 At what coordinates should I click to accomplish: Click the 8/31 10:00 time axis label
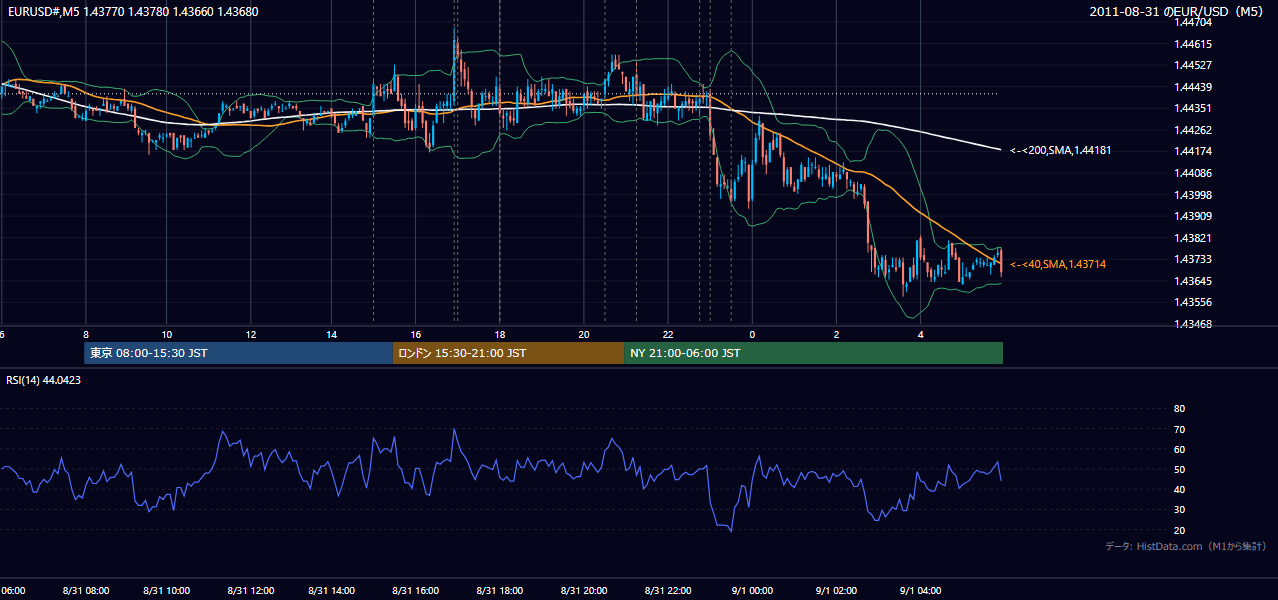[x=167, y=590]
